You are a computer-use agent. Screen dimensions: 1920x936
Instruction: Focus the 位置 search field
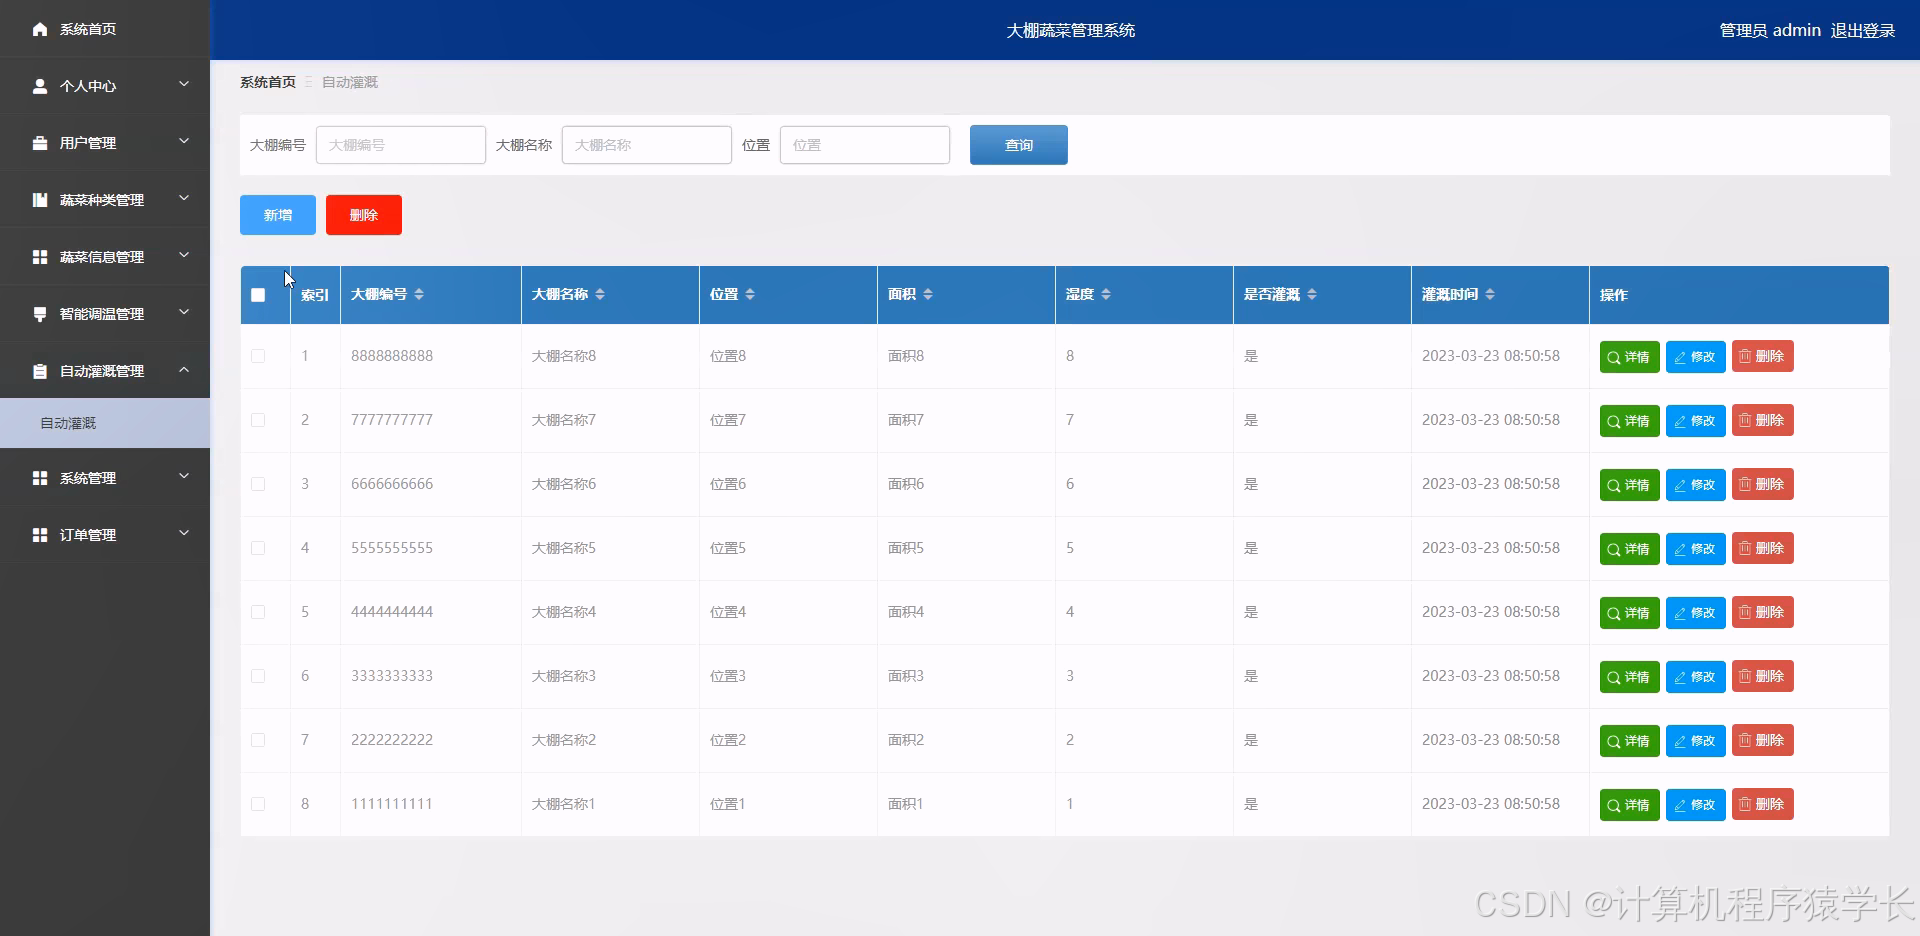pos(865,145)
